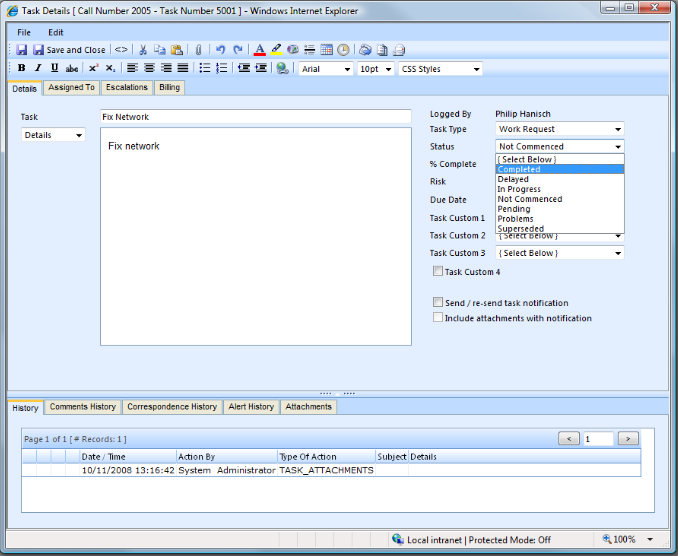Select the Details tab

click(24, 89)
